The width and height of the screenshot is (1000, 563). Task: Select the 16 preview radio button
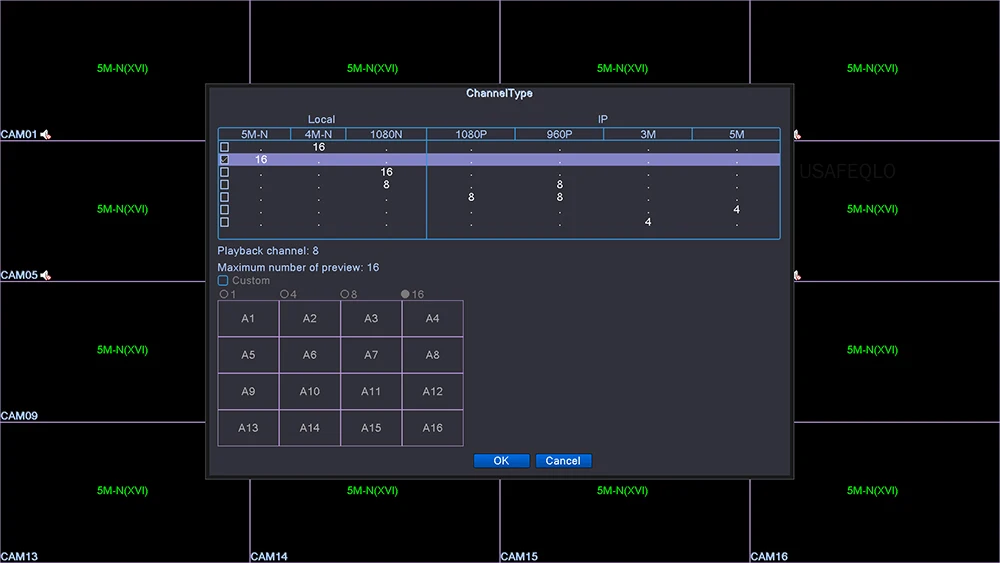(x=405, y=294)
